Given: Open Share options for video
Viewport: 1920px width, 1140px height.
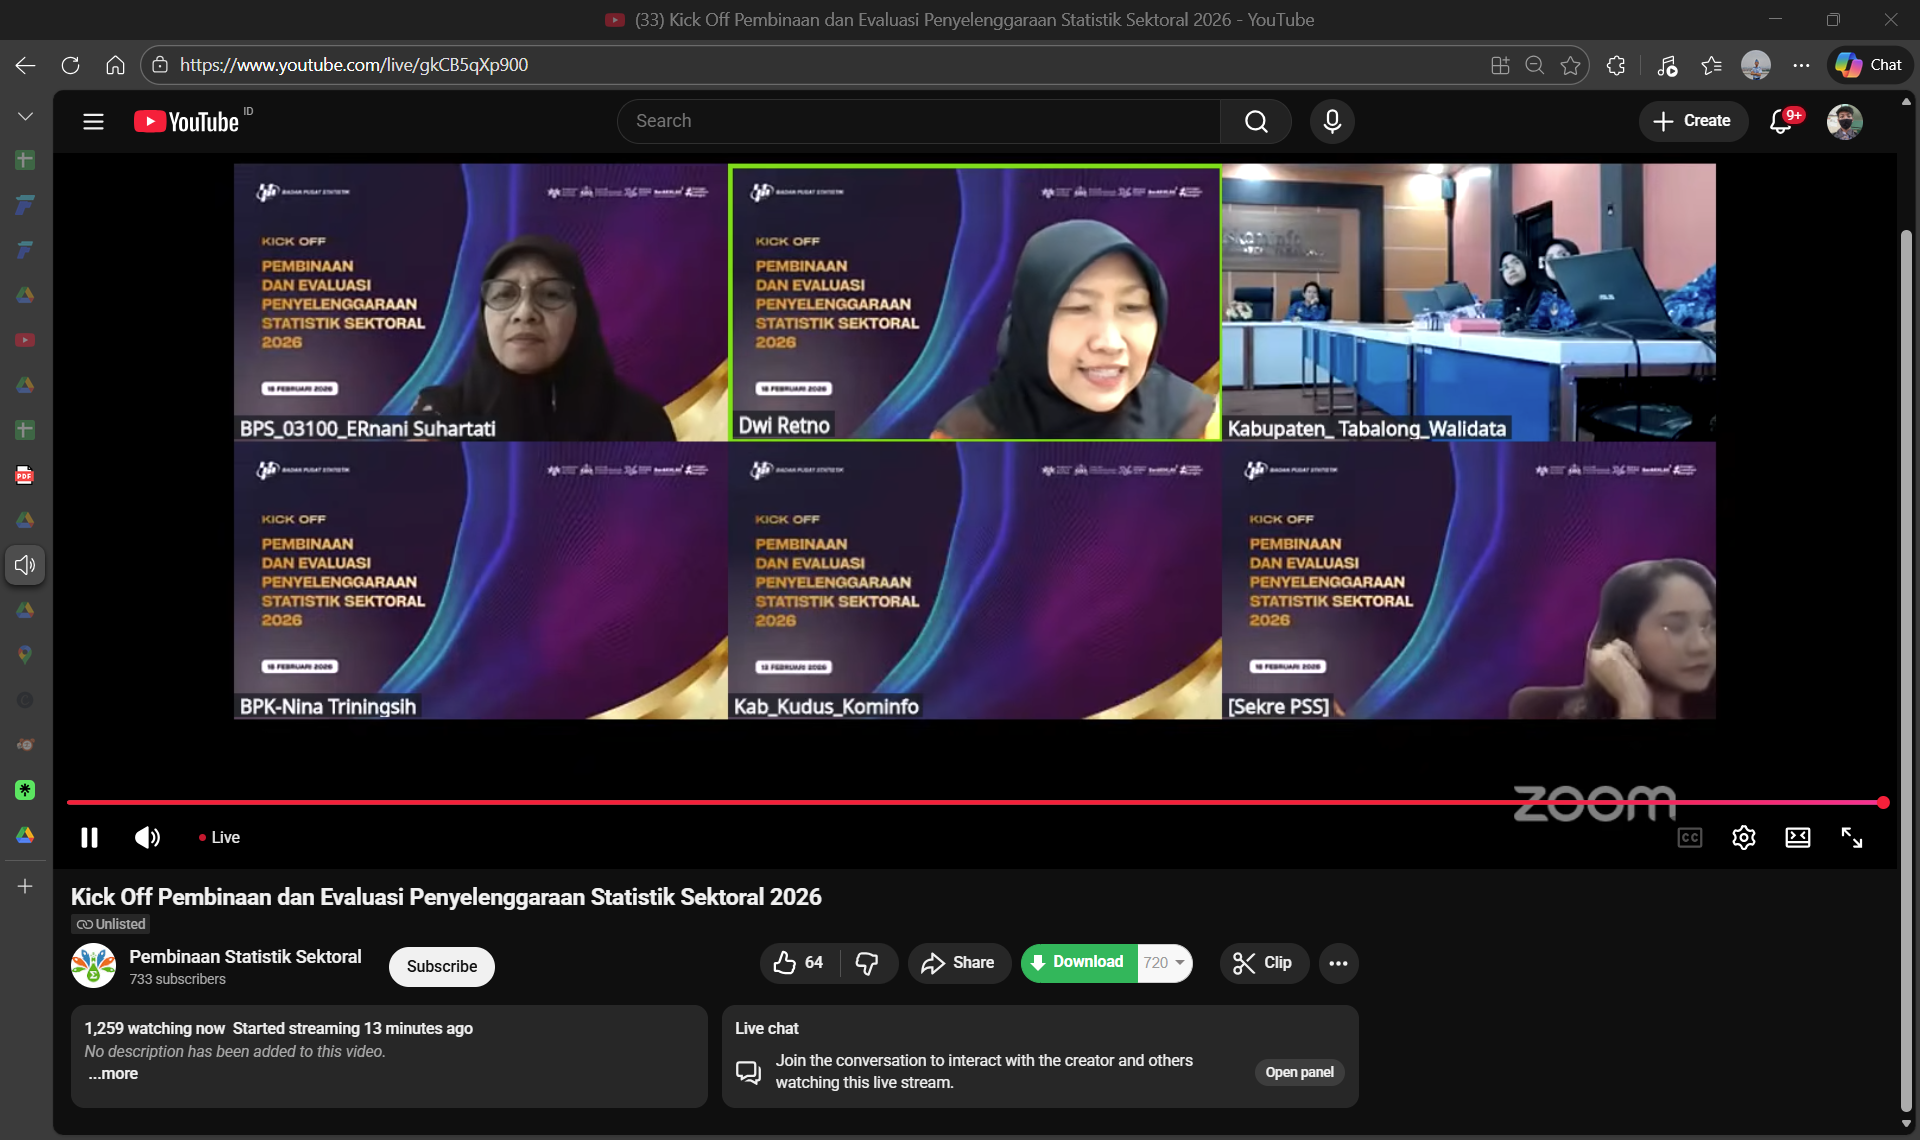Looking at the screenshot, I should (x=958, y=963).
